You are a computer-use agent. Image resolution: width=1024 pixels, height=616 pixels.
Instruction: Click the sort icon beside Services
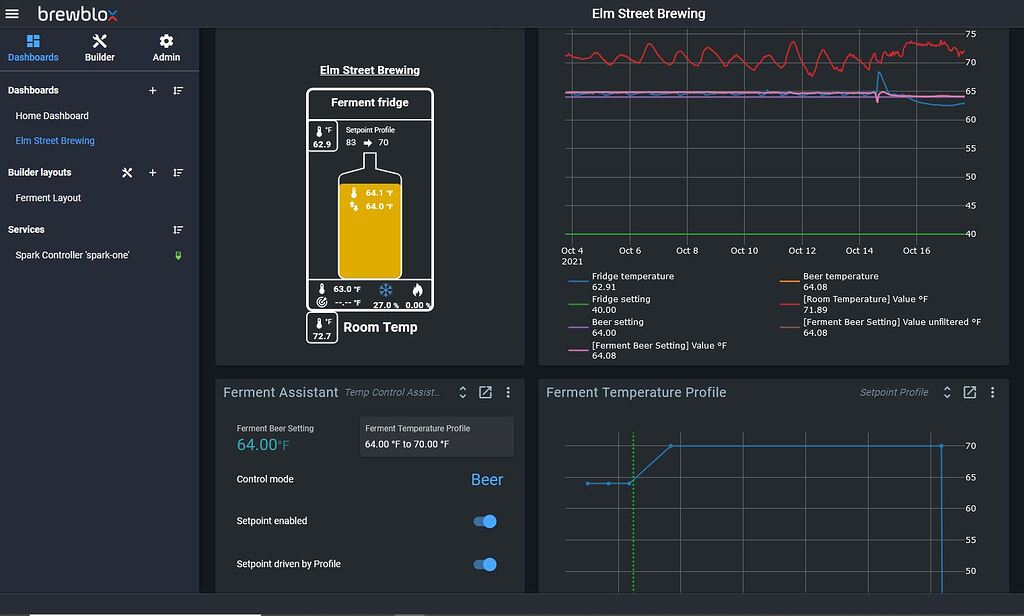178,229
